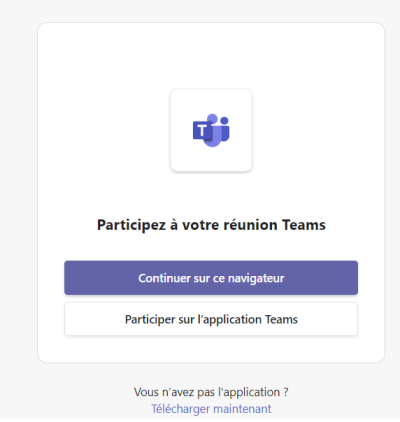The width and height of the screenshot is (400, 422).
Task: Select the purple primary join button
Action: (211, 278)
